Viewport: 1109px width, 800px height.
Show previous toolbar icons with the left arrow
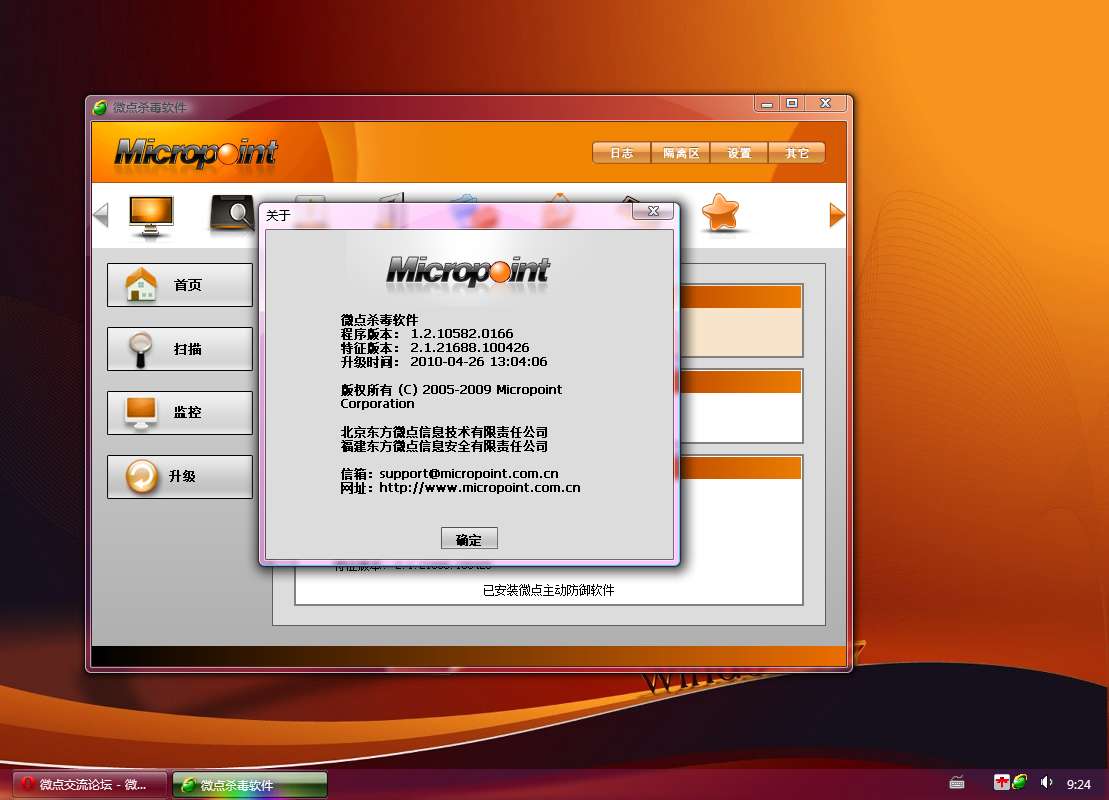[101, 215]
